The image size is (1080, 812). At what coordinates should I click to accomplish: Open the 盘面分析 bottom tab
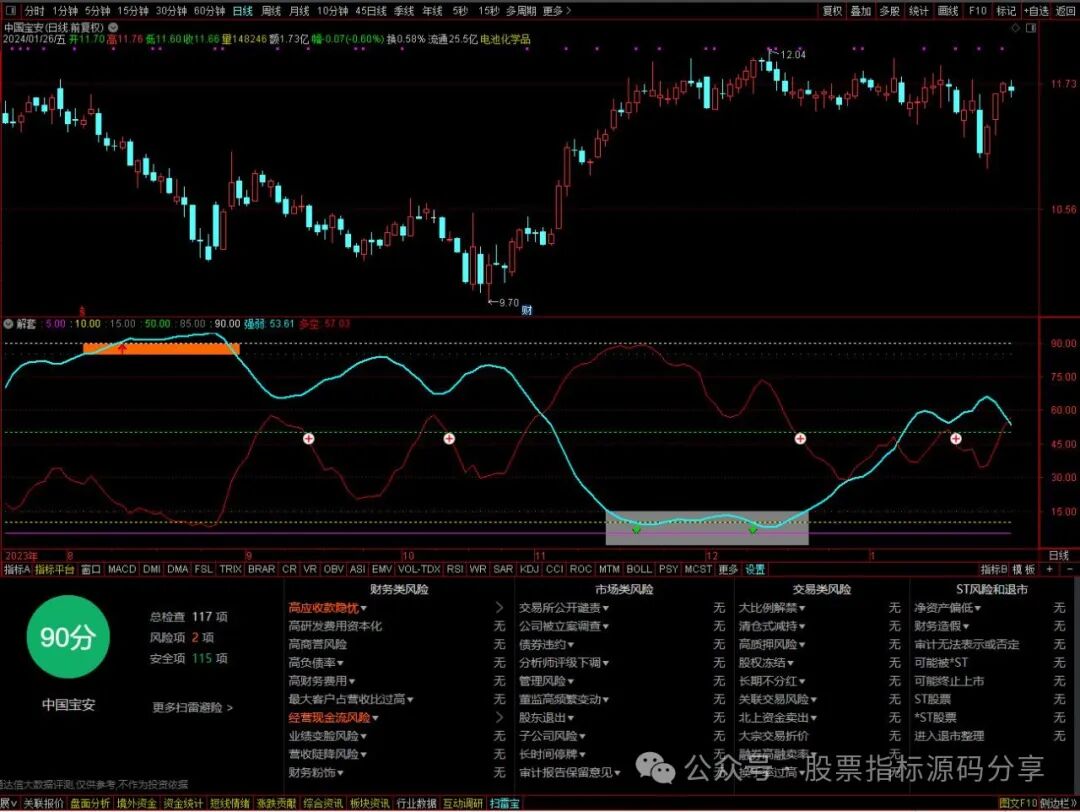(90, 803)
